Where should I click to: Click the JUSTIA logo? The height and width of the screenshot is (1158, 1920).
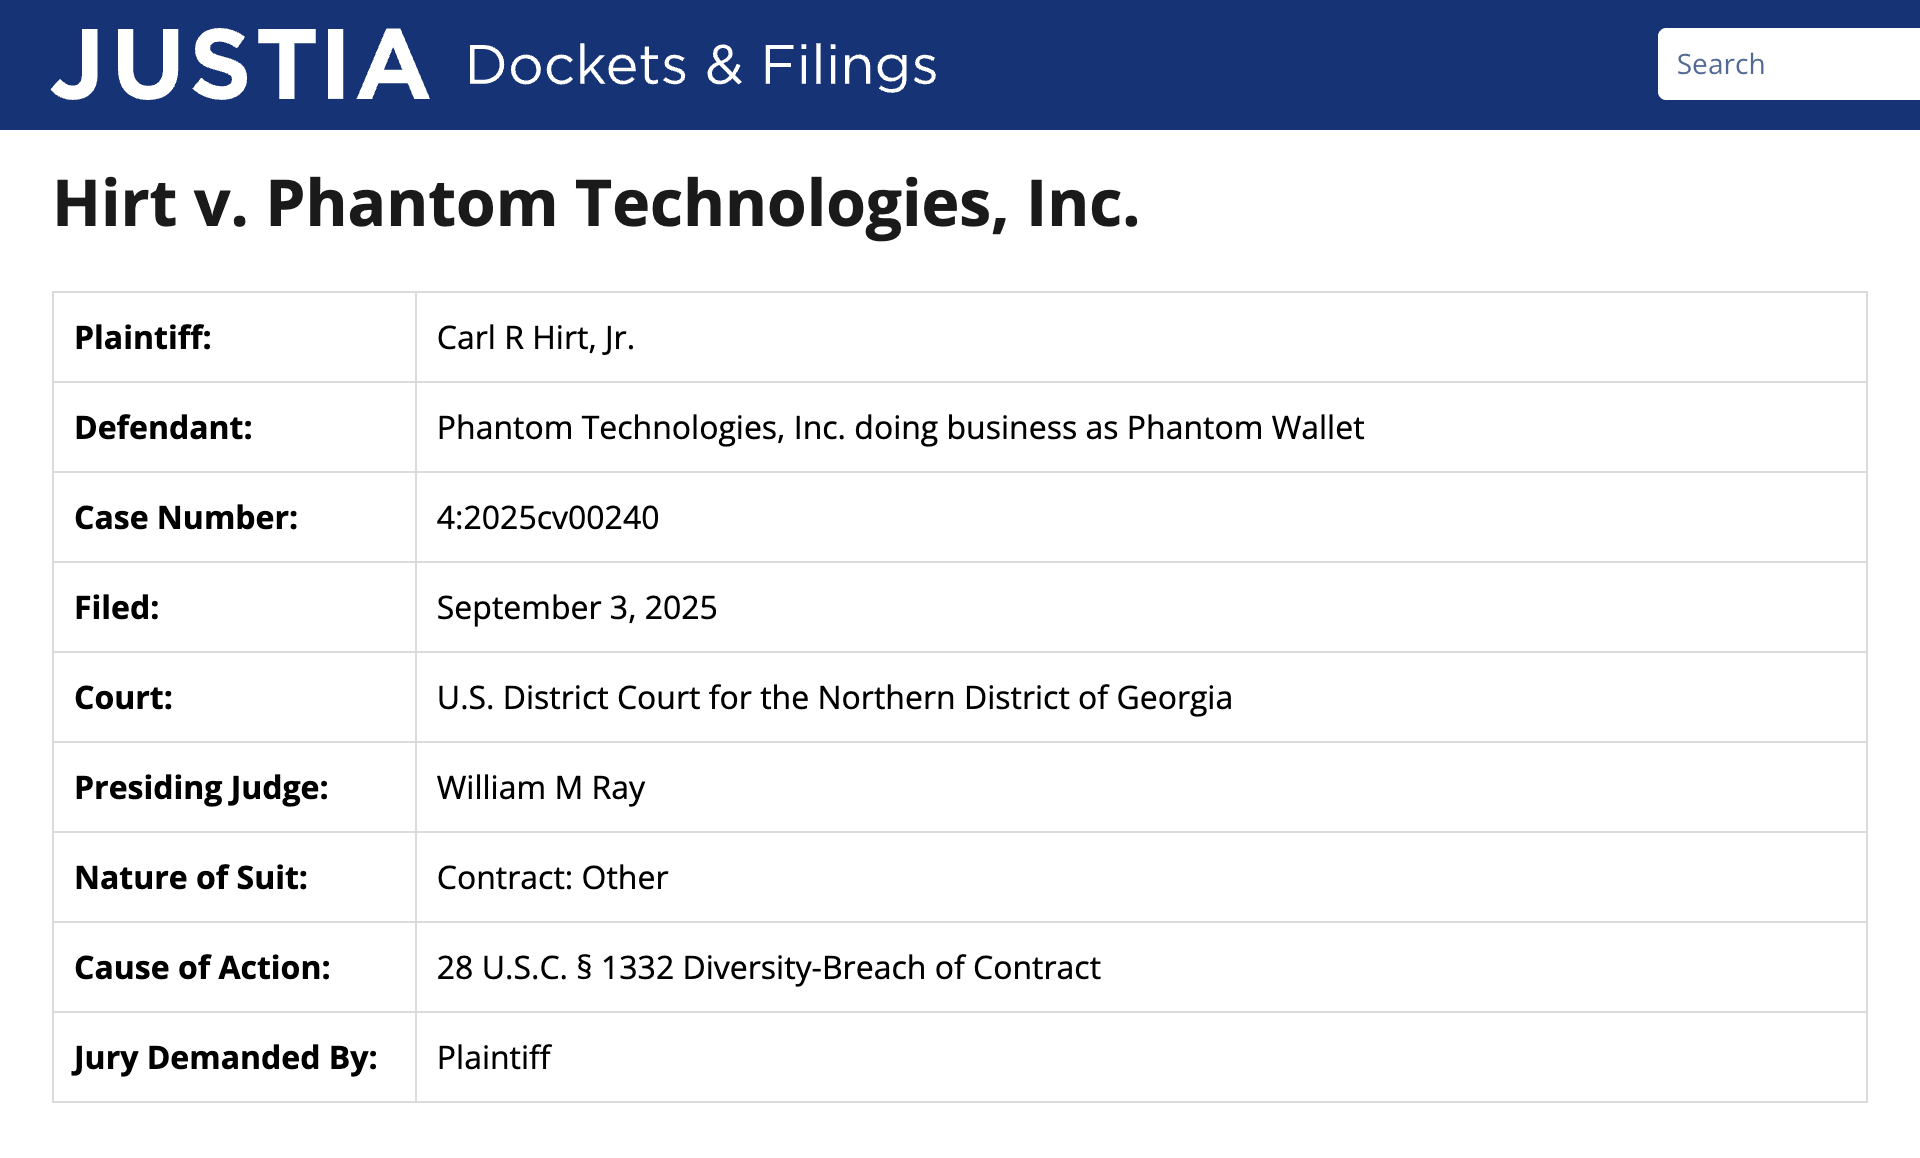coord(240,65)
